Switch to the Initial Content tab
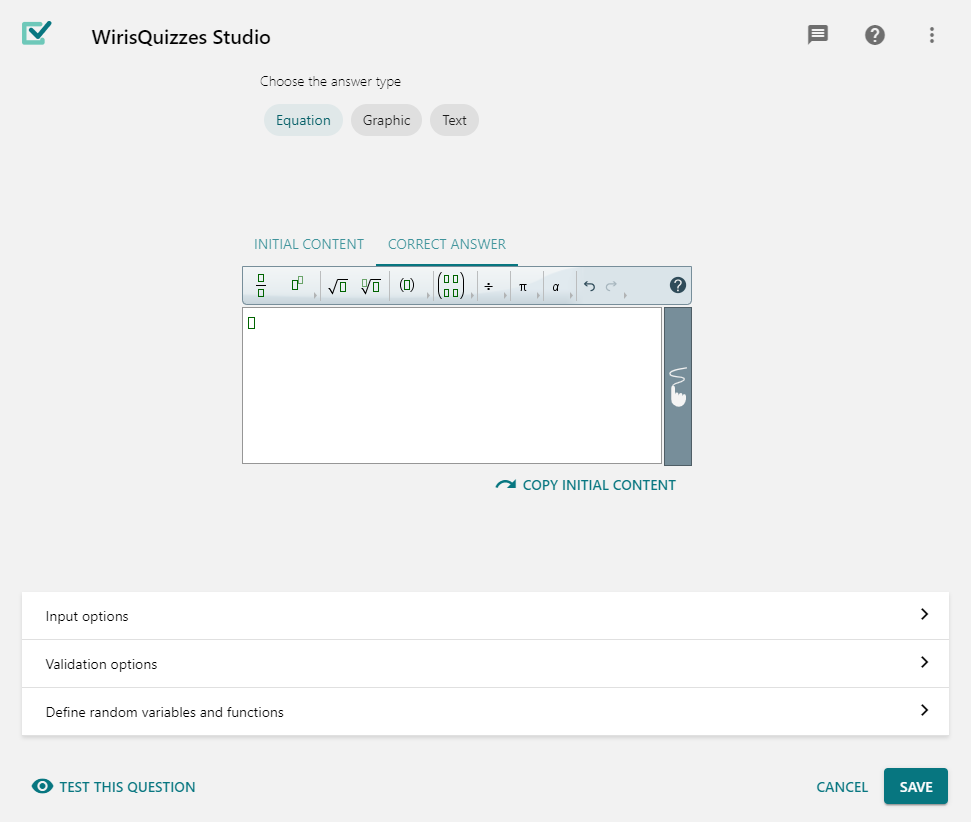Screen dimensions: 971x822 pos(309,244)
